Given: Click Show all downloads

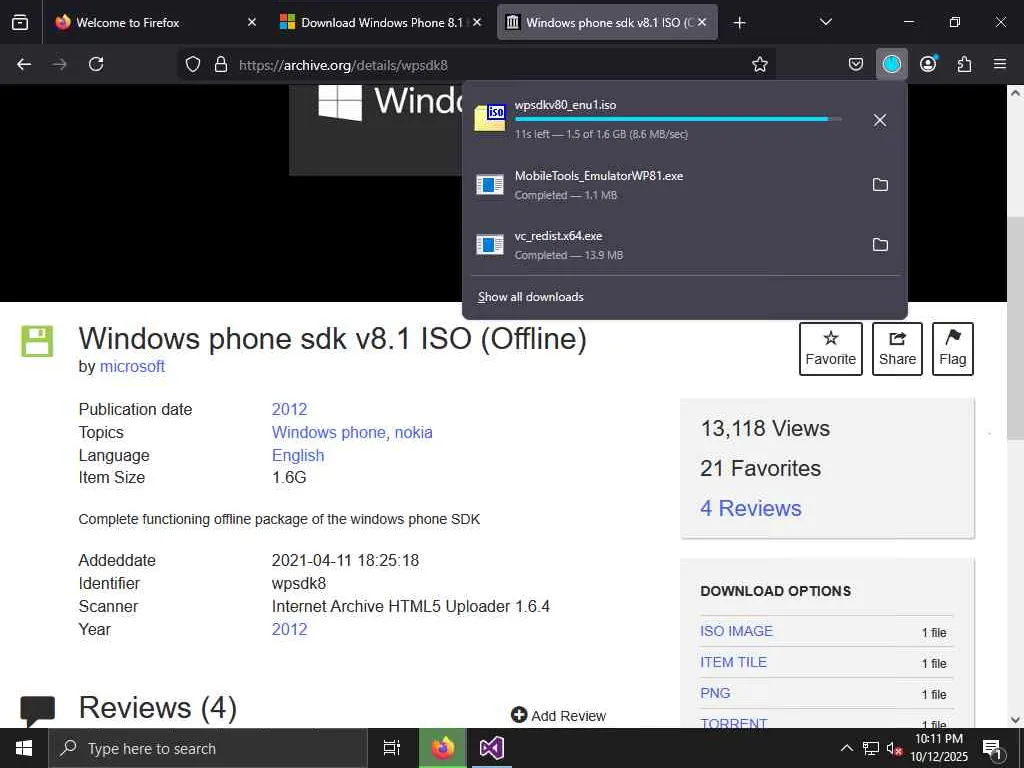Looking at the screenshot, I should pyautogui.click(x=530, y=297).
